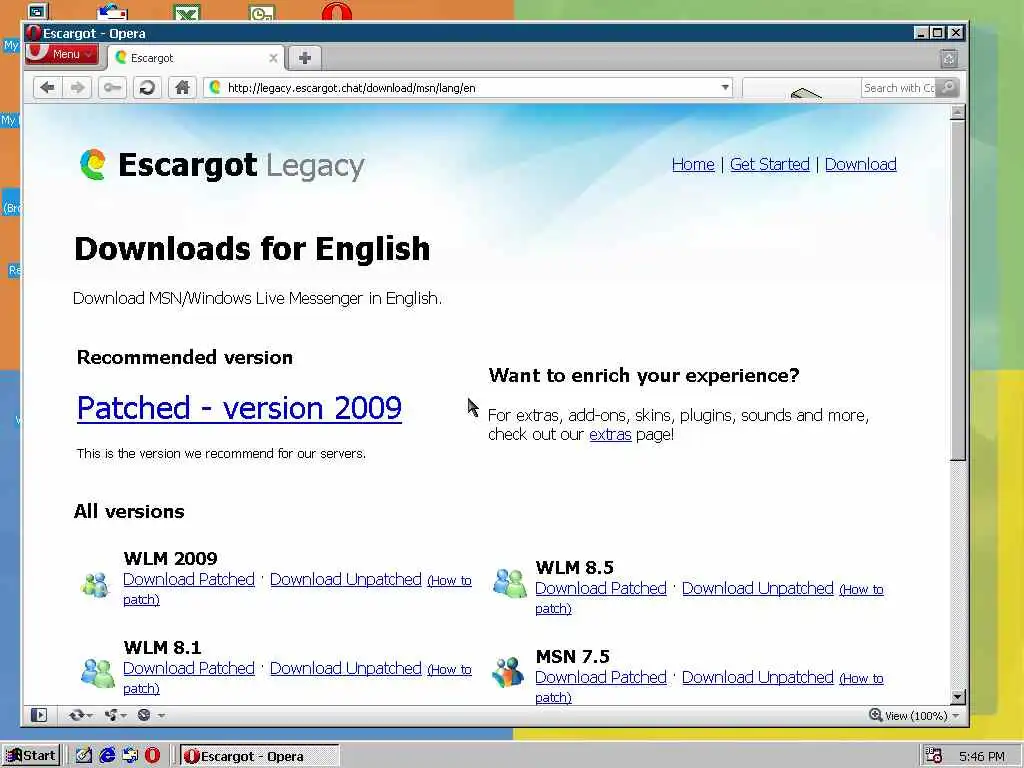The image size is (1024, 768).
Task: Expand the address bar history dropdown
Action: pos(725,88)
